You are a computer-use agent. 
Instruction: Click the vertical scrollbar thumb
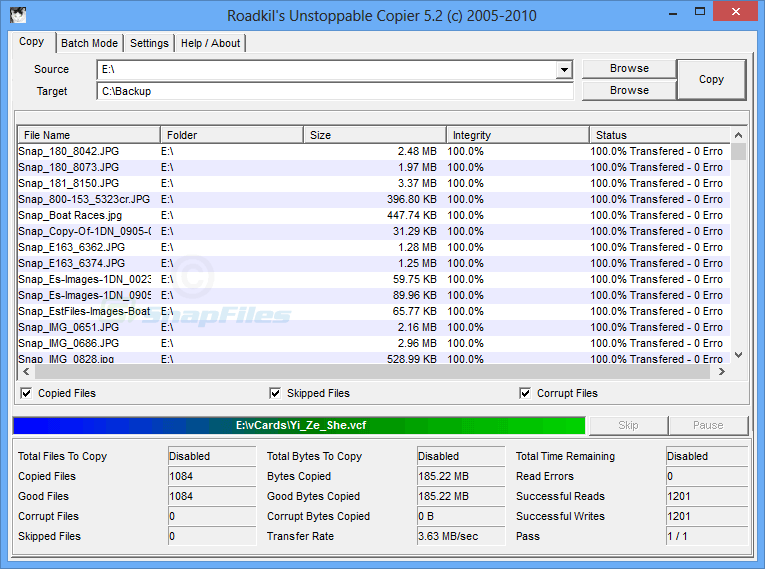[738, 151]
